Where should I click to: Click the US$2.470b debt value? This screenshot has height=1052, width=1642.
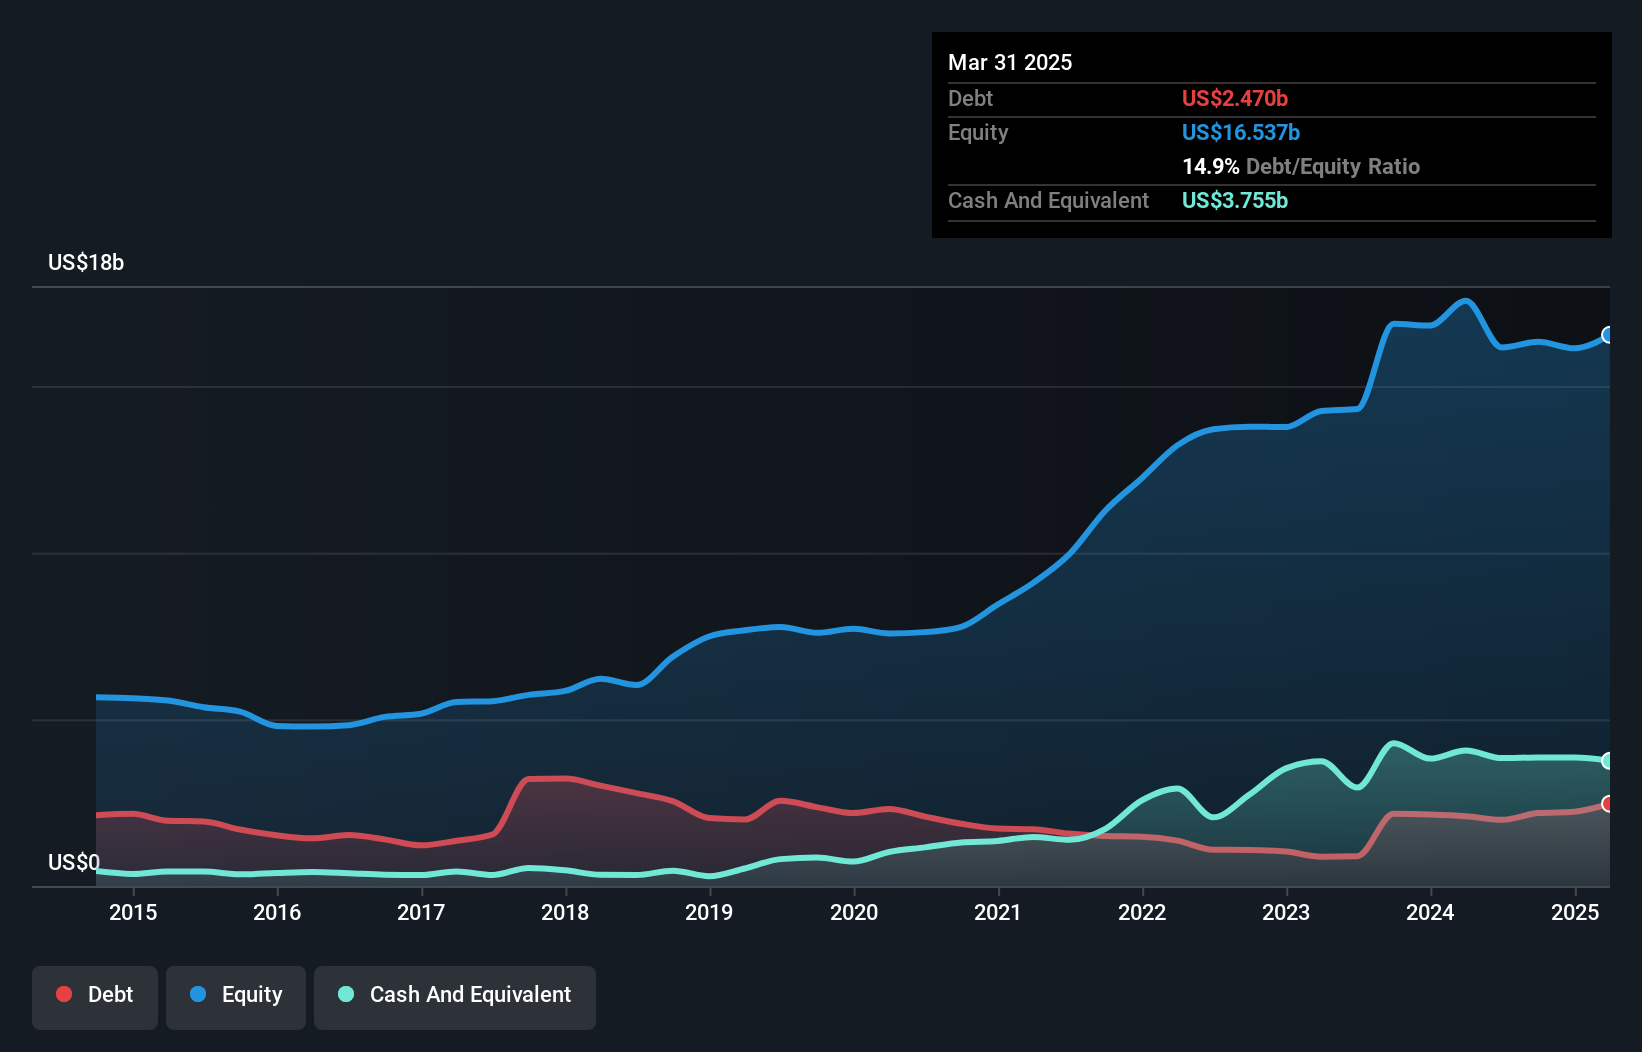[x=1235, y=98]
